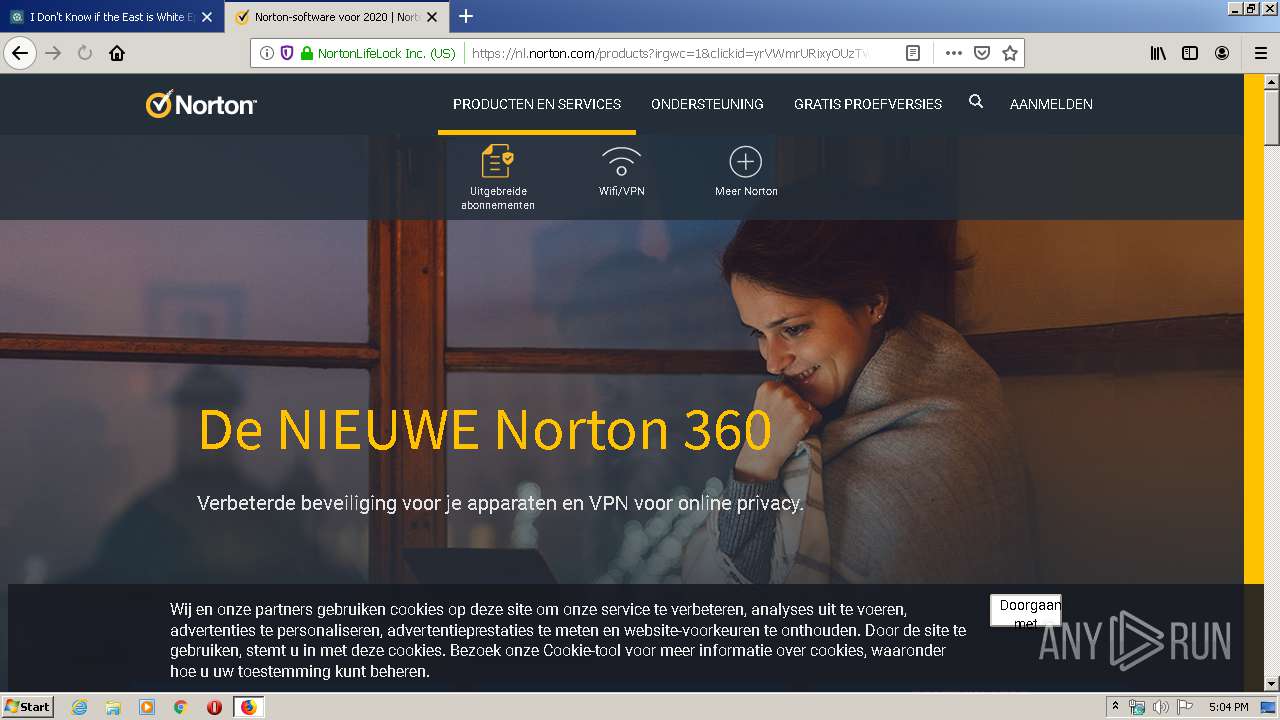Open Firefox account icon
1280x720 pixels.
coord(1222,53)
